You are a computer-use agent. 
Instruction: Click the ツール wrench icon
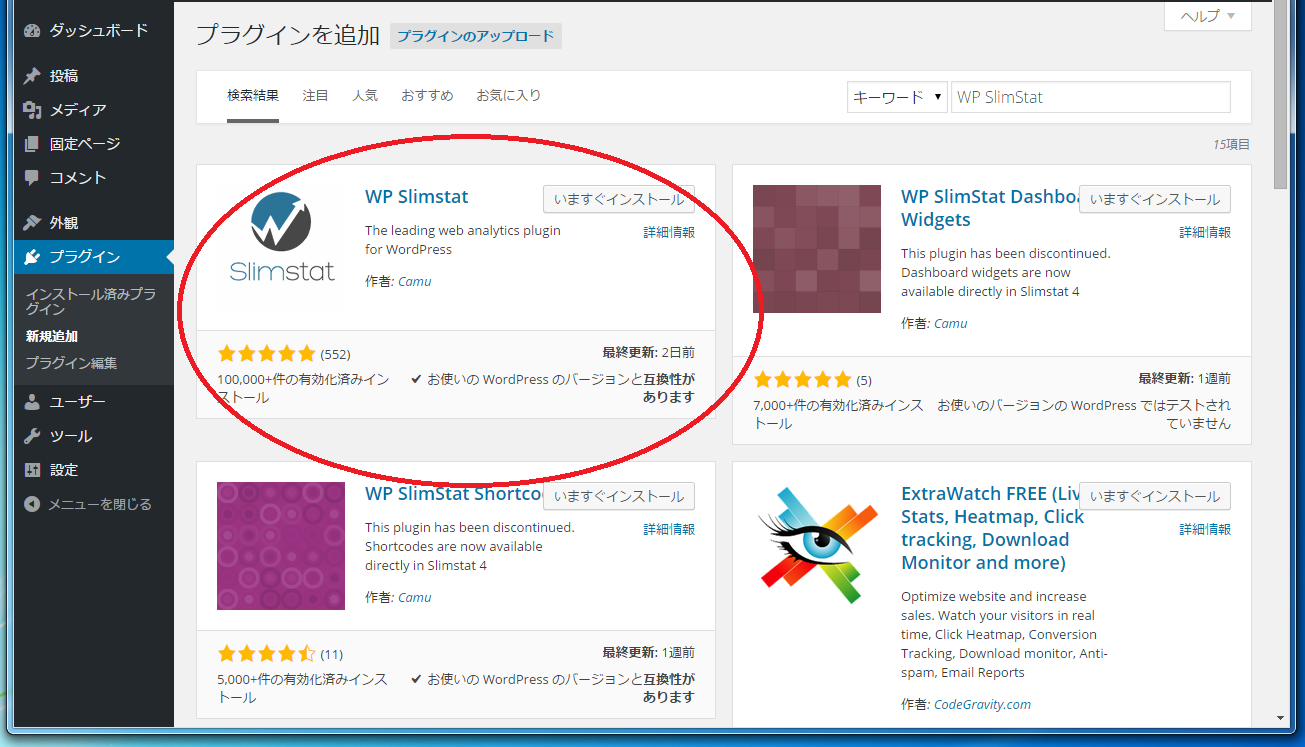pos(32,436)
